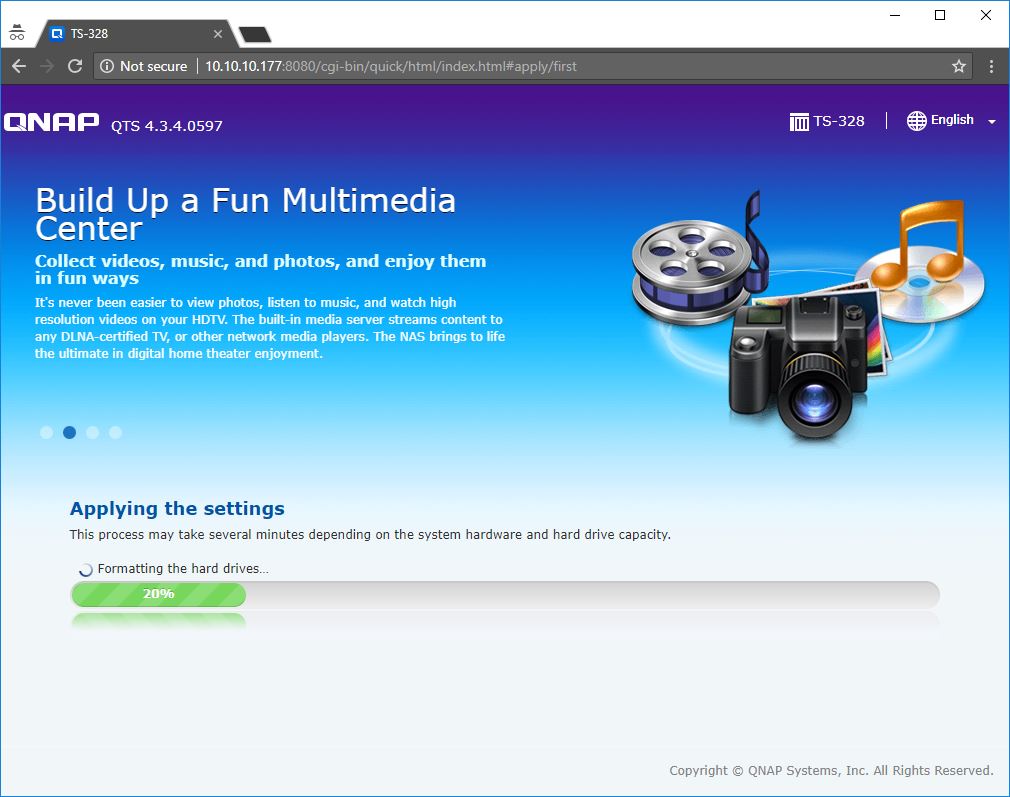
Task: Click the Formatting the hard drives status text
Action: coord(183,569)
